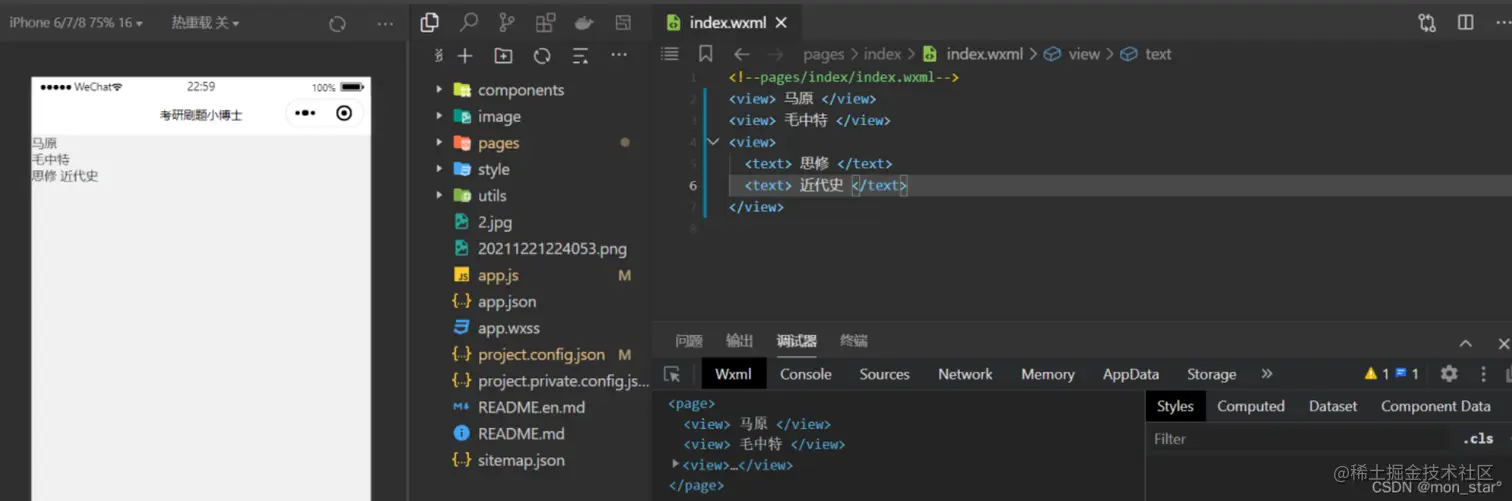Collapse all folders in explorer
This screenshot has height=501, width=1512.
[x=580, y=55]
